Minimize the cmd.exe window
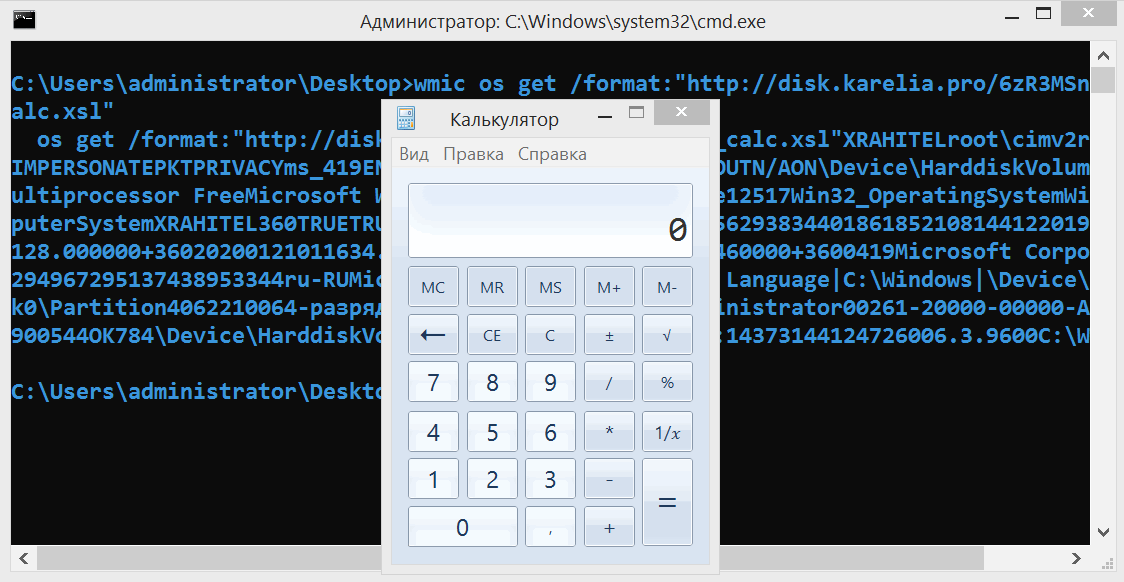The image size is (1124, 582). click(1011, 16)
